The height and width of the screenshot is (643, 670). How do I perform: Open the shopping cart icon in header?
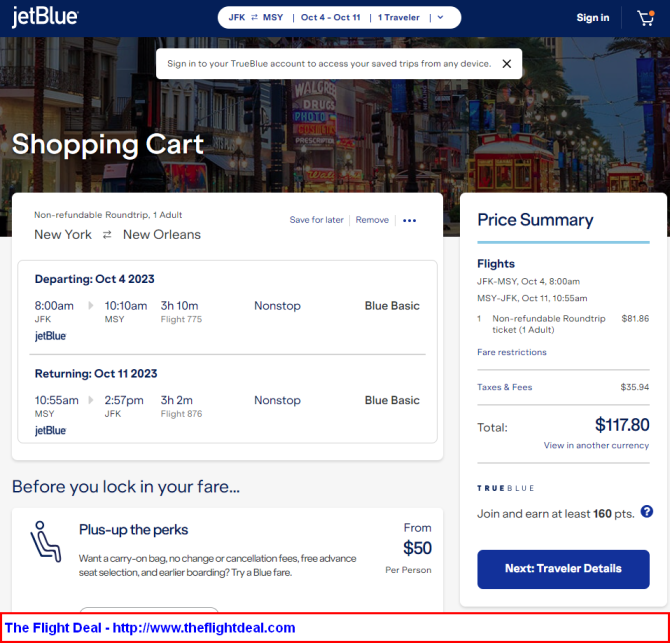(x=646, y=18)
